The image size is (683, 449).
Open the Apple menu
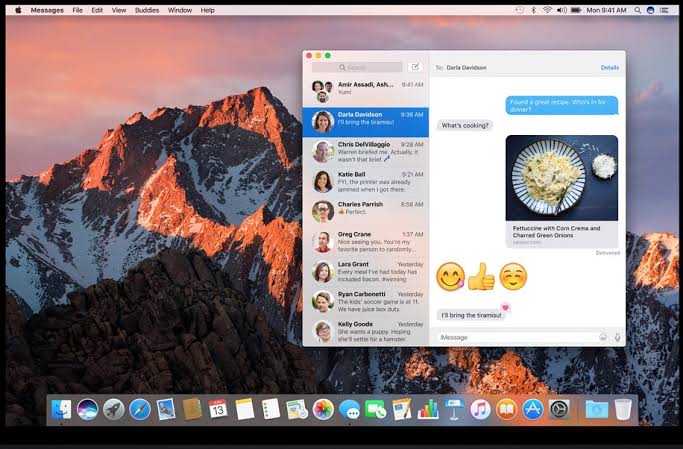click(18, 10)
